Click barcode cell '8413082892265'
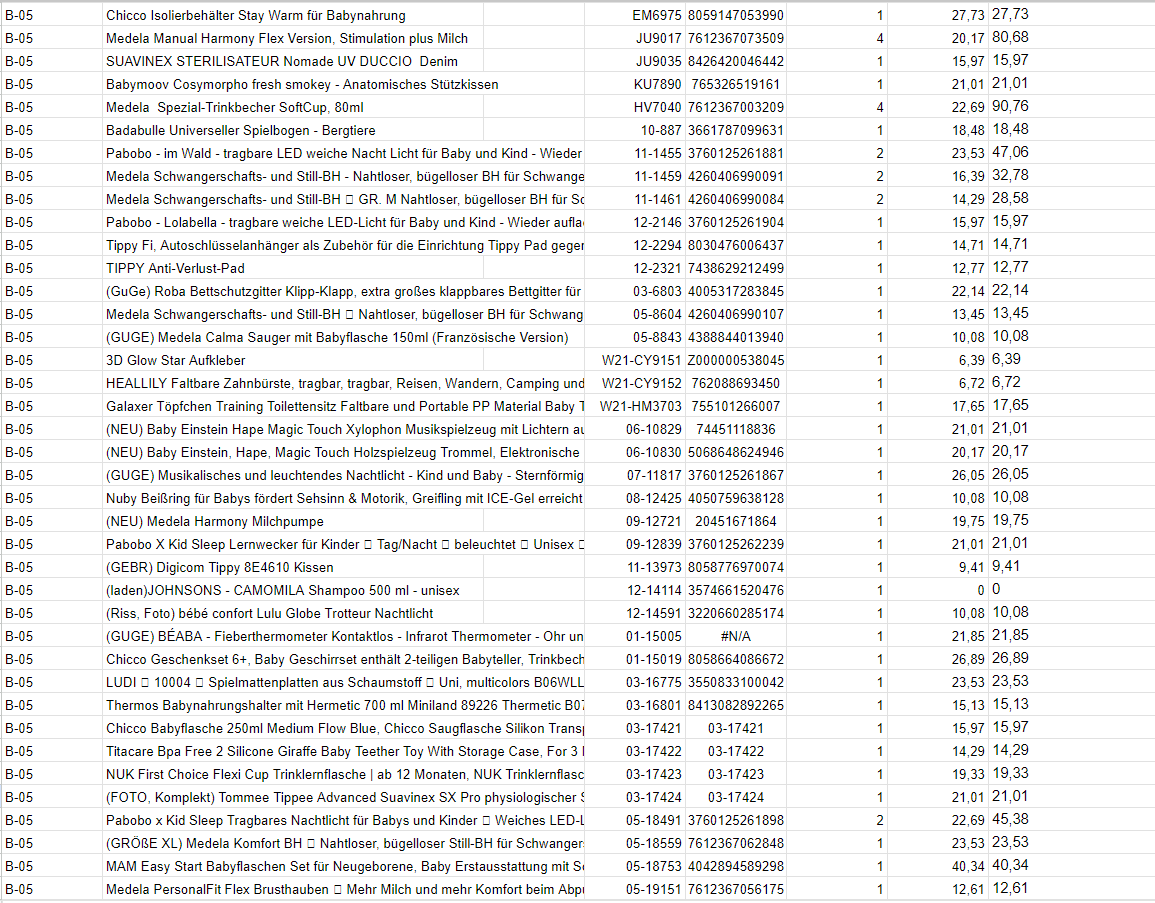This screenshot has height=903, width=1155. 735,705
